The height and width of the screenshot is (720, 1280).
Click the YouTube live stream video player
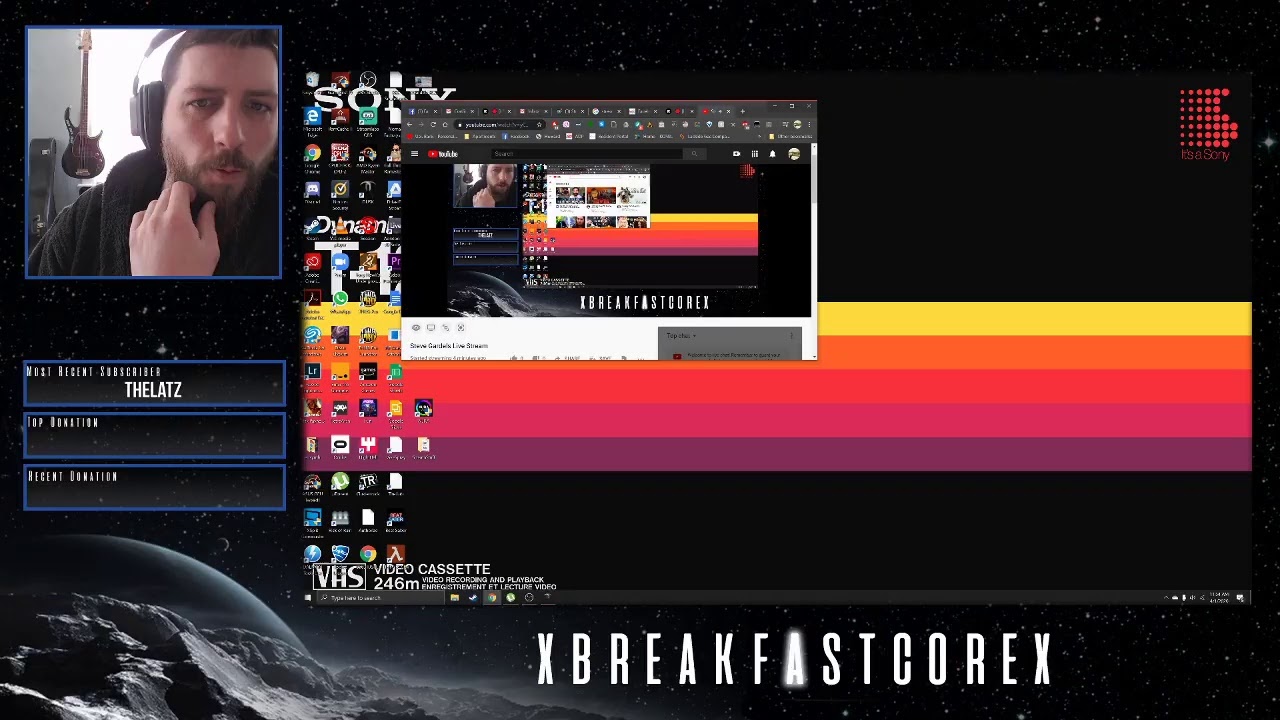605,239
